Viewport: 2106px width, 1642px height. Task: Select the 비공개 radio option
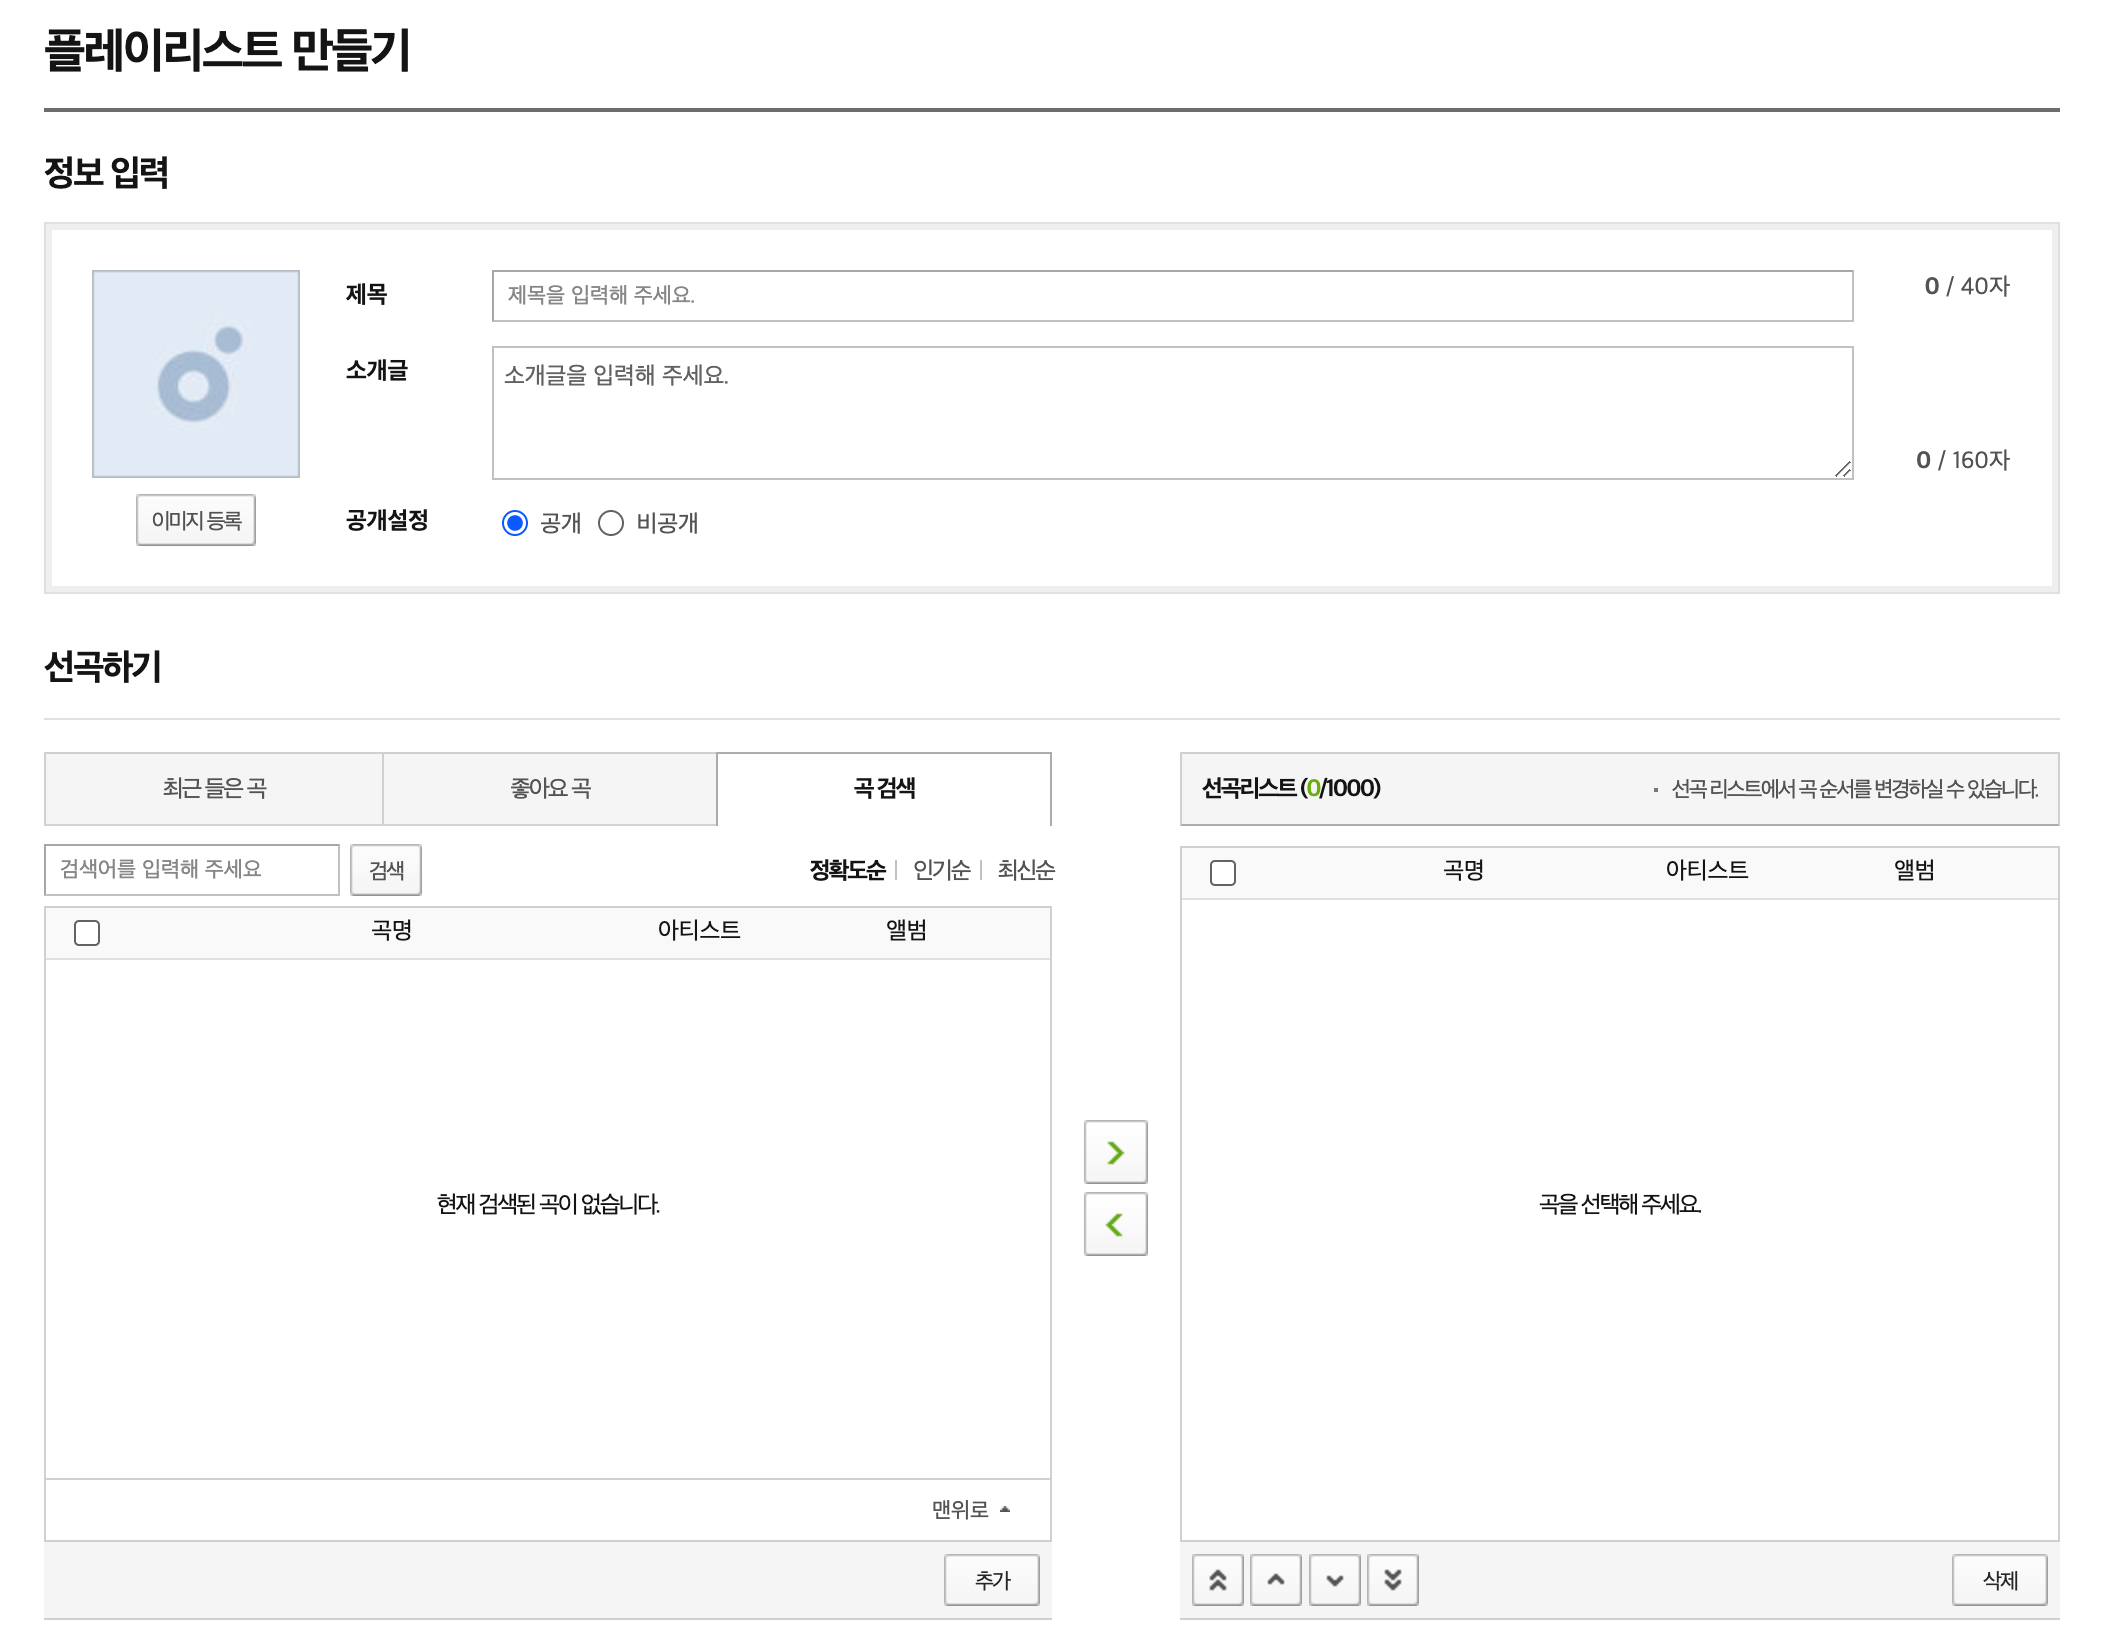611,523
